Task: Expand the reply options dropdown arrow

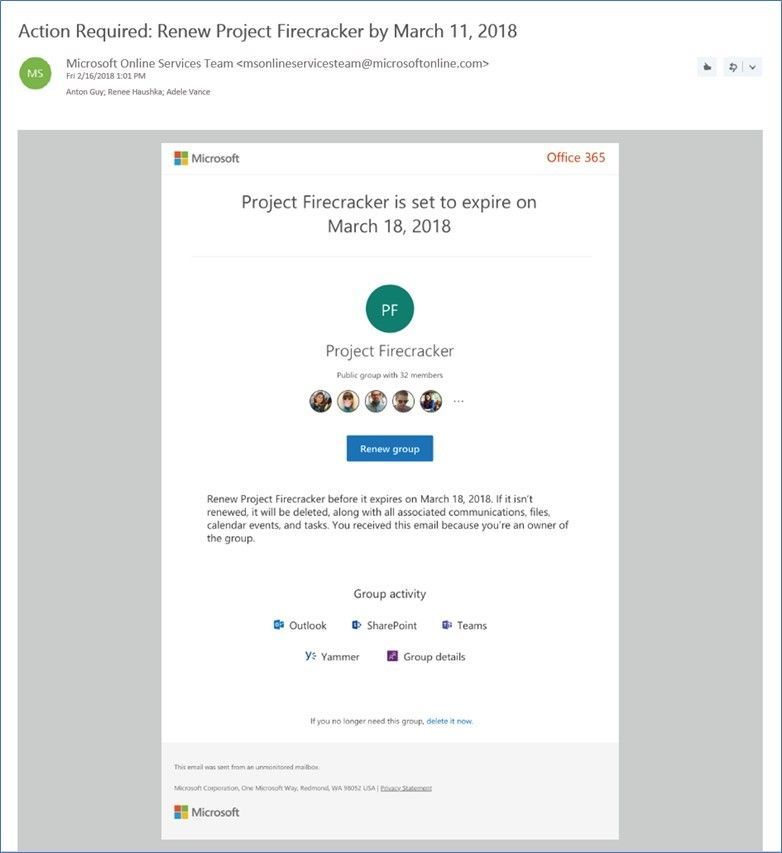Action: (752, 67)
